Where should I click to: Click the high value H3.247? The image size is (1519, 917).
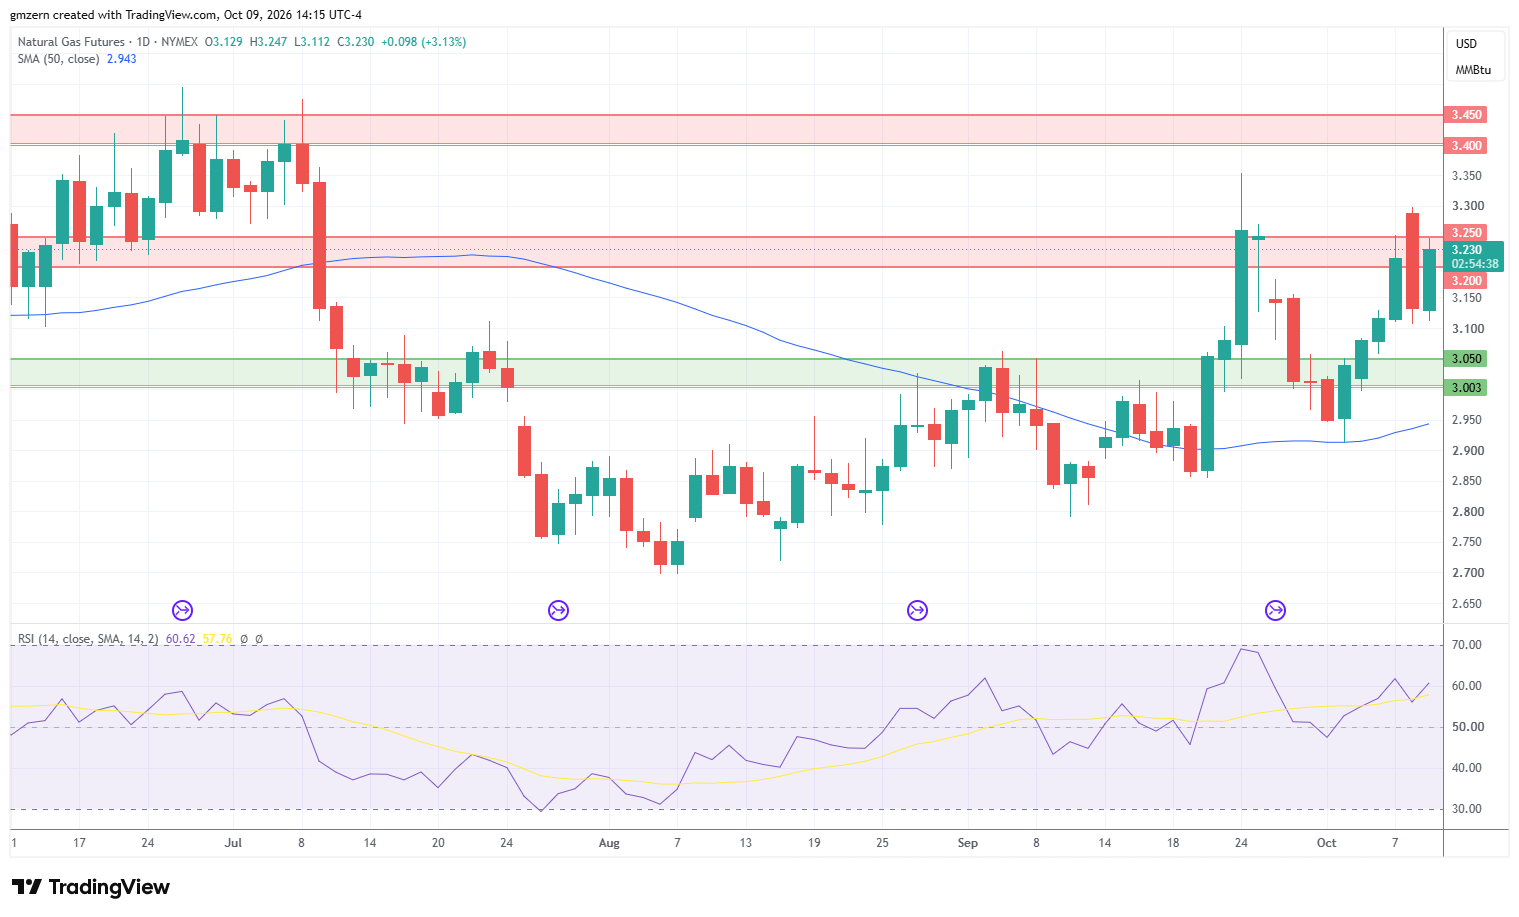(268, 42)
